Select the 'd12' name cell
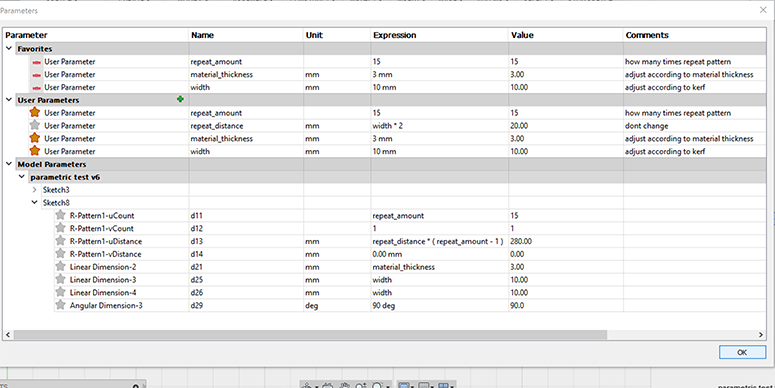 (246, 229)
